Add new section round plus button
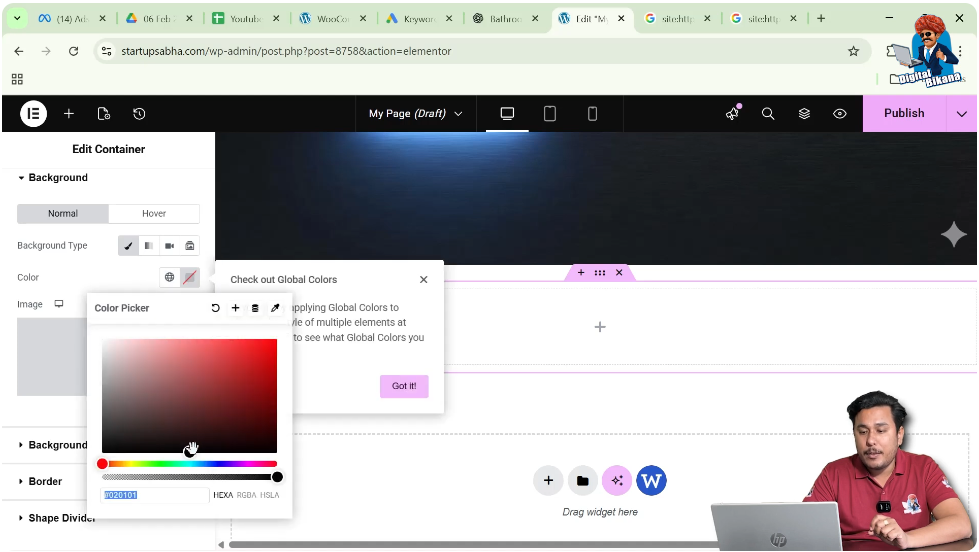This screenshot has width=979, height=552. tap(548, 480)
